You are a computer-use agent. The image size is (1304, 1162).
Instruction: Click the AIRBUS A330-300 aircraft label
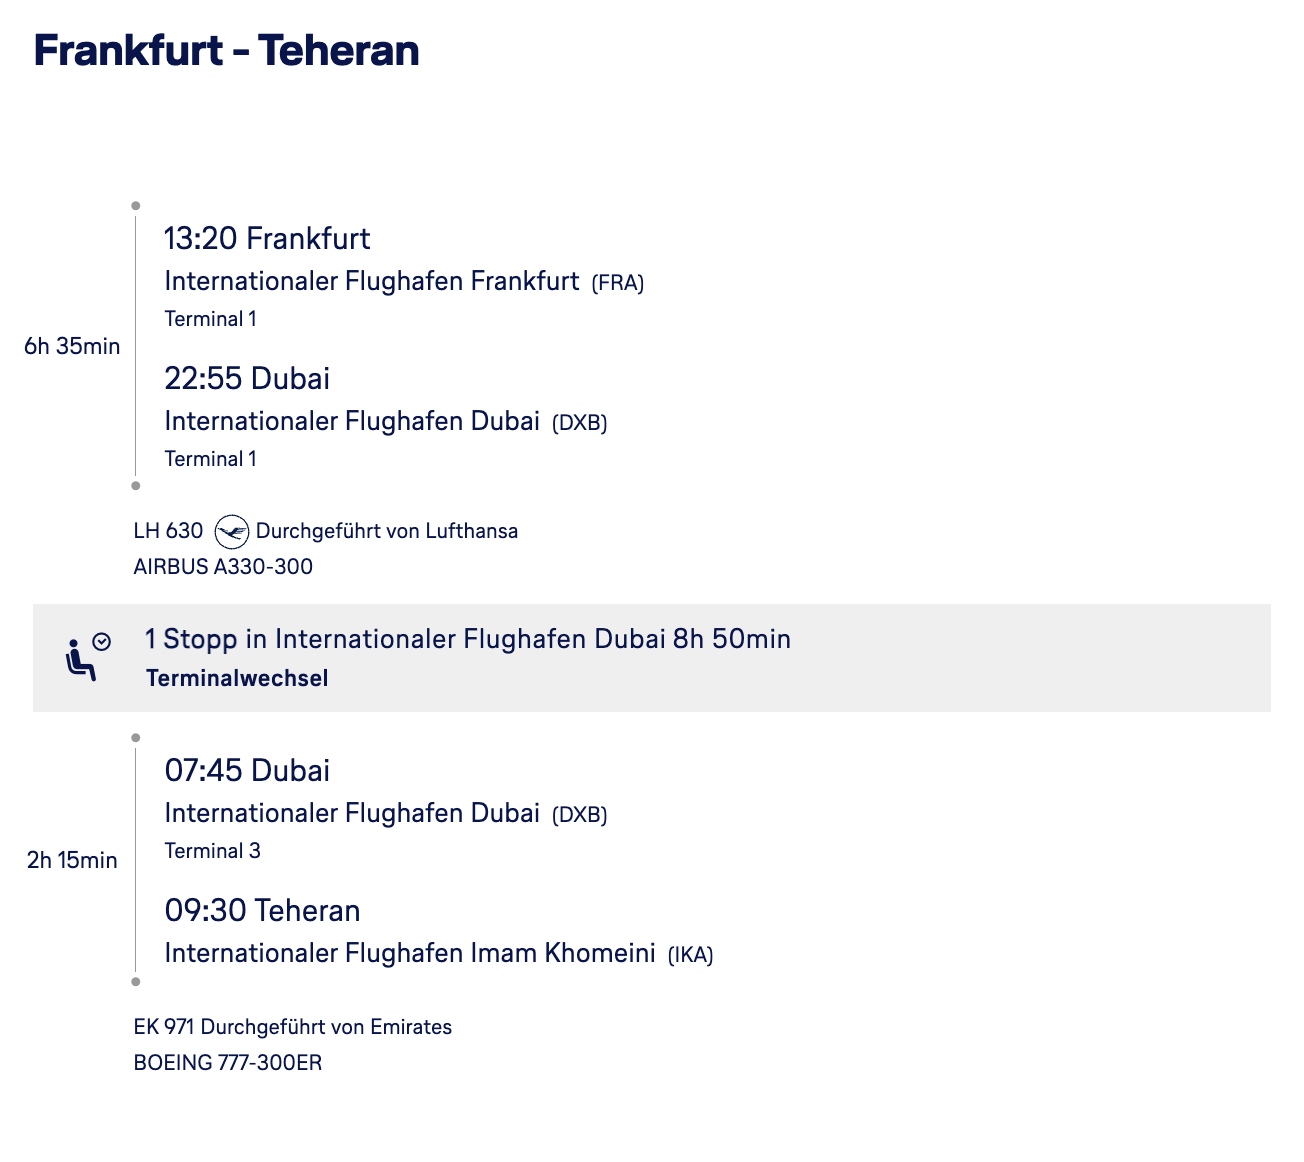[x=223, y=567]
